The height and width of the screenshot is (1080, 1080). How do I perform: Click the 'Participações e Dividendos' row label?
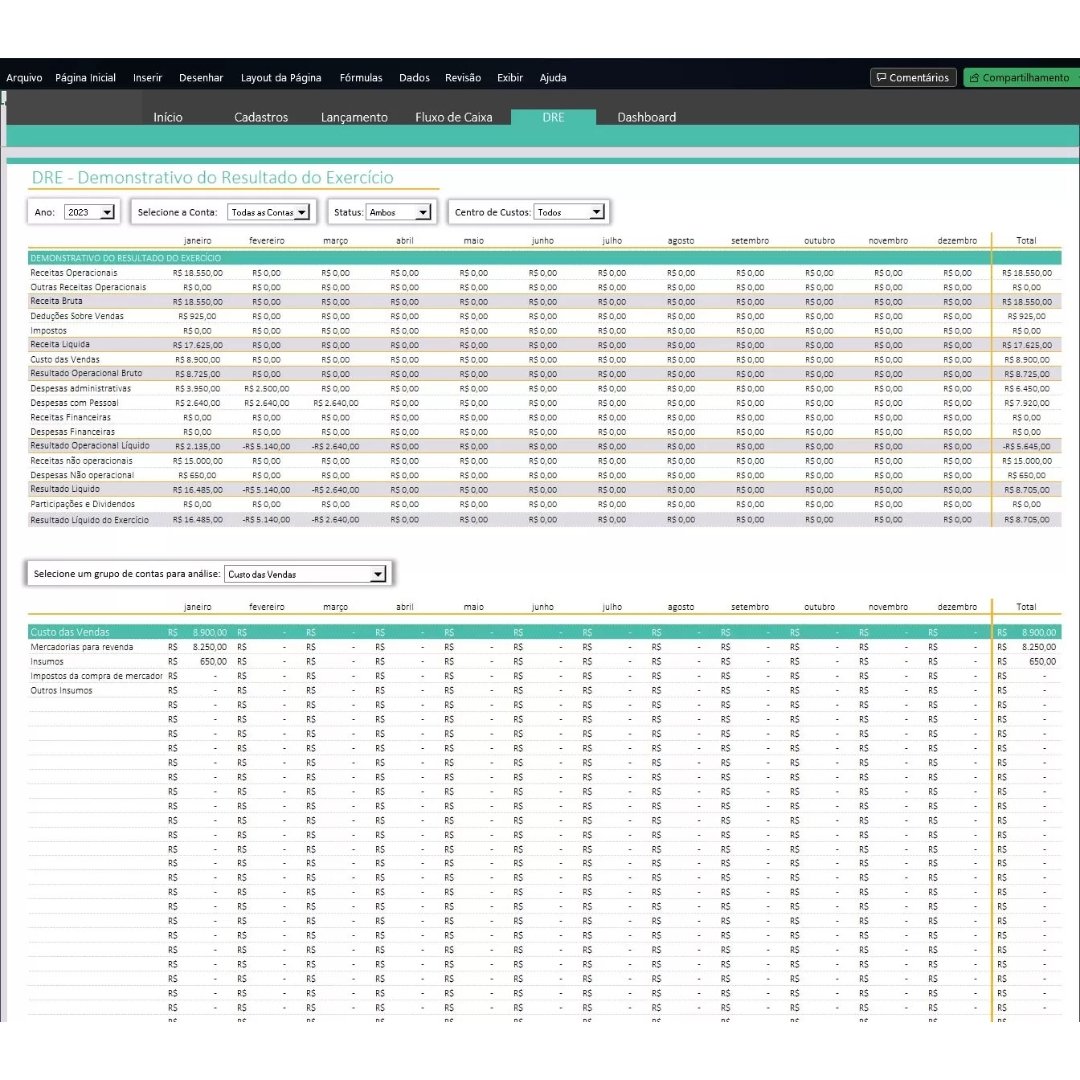(83, 504)
